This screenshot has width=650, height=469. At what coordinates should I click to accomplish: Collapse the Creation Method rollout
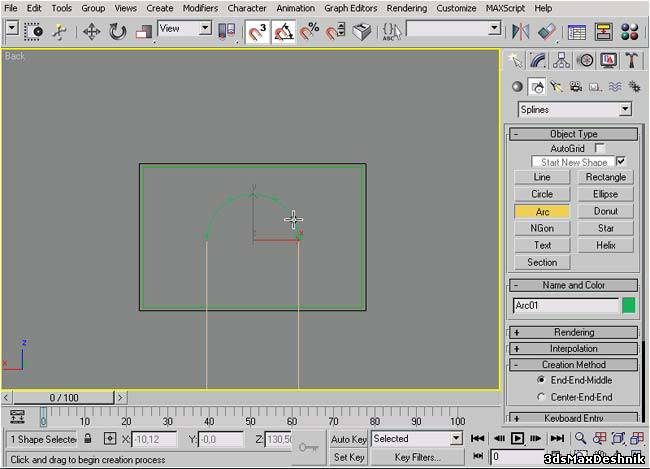coord(573,365)
